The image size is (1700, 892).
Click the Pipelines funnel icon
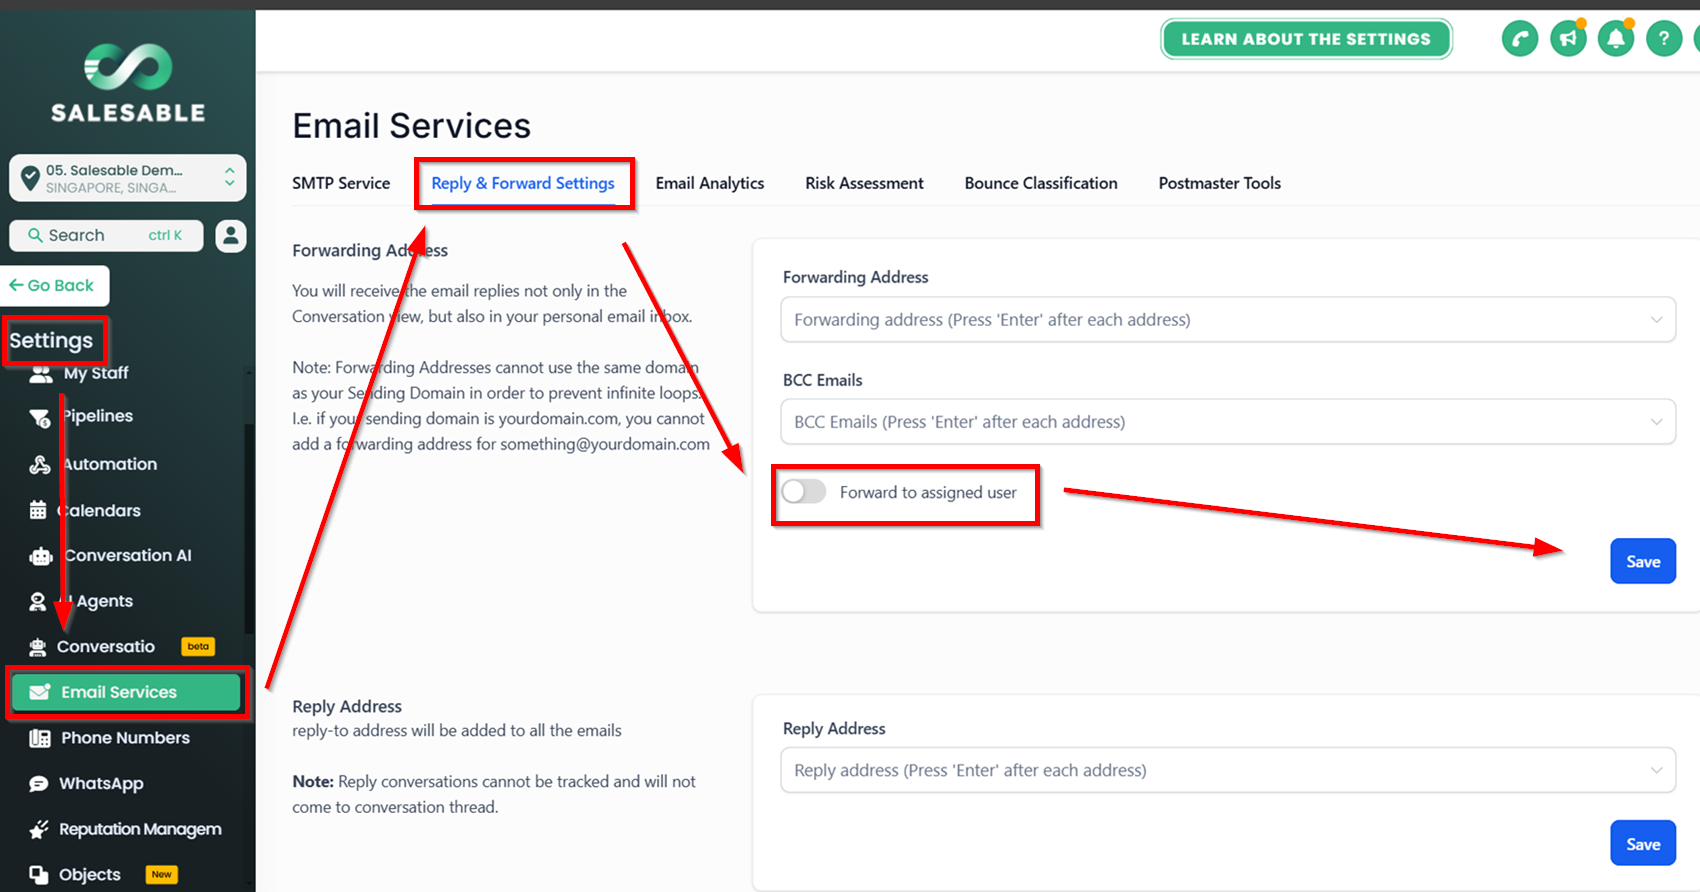[x=40, y=417]
